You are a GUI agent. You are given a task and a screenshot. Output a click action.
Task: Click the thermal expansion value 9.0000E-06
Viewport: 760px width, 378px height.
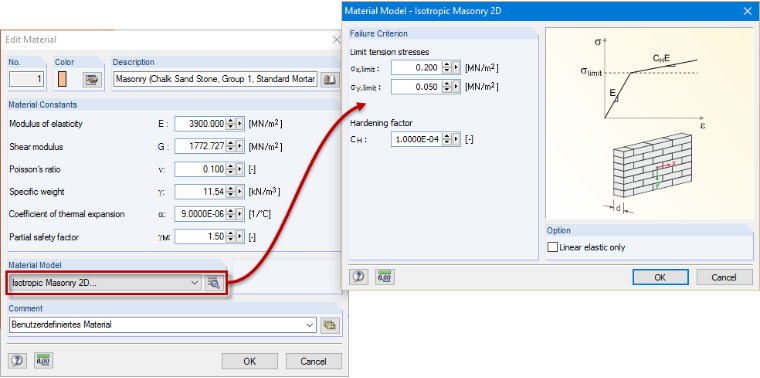(x=203, y=214)
